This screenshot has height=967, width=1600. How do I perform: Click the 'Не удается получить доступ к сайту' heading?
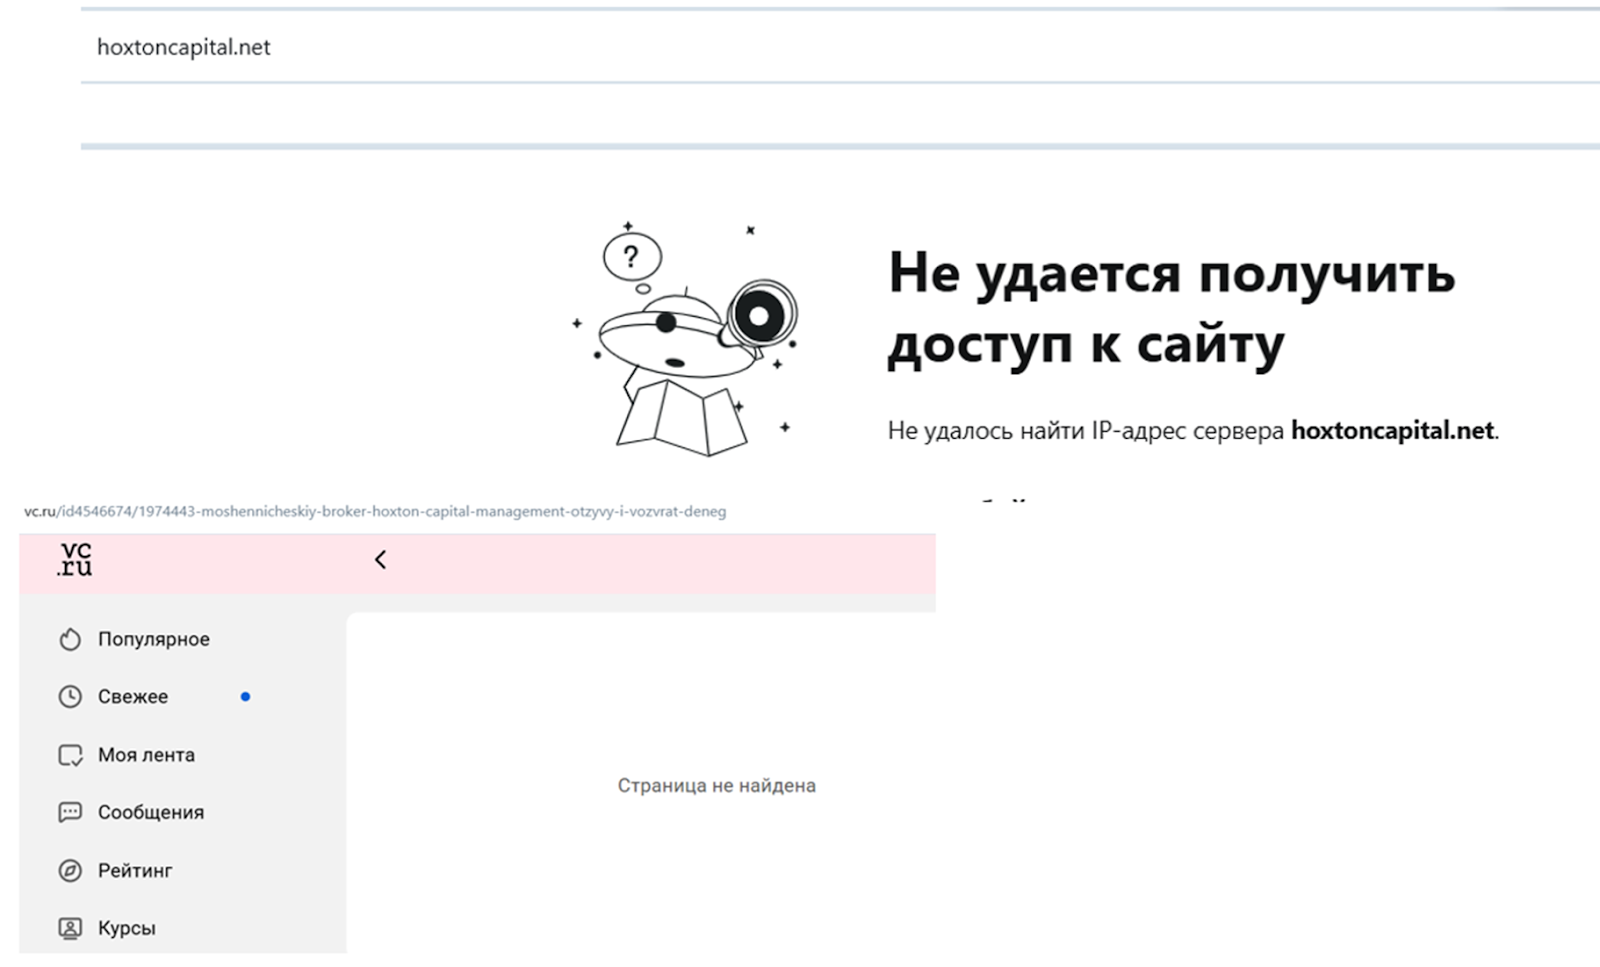[1171, 308]
